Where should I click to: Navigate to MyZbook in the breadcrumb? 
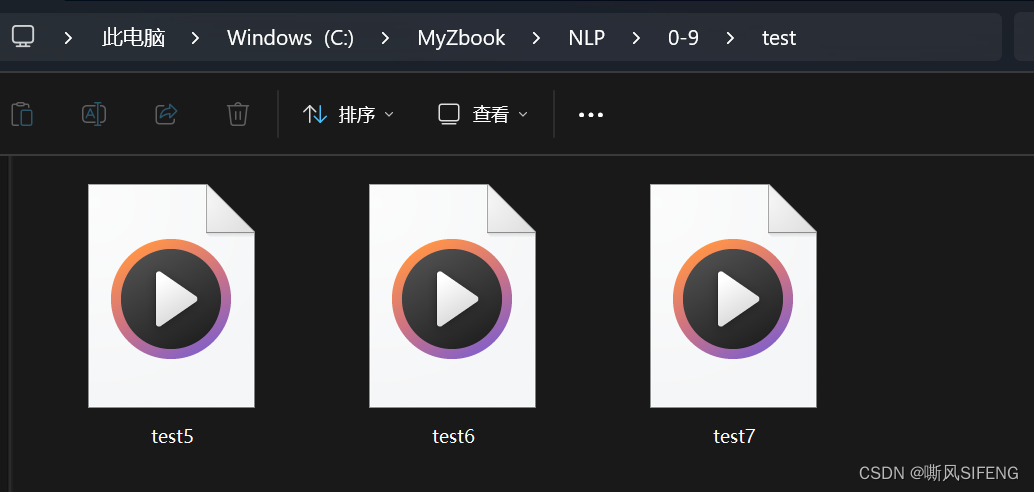pyautogui.click(x=461, y=38)
